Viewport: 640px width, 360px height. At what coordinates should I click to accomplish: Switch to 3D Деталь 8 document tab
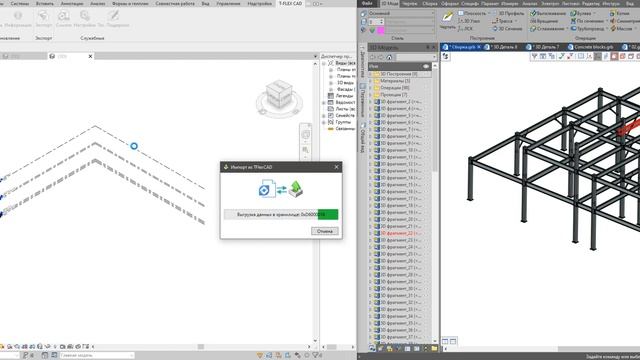click(502, 47)
